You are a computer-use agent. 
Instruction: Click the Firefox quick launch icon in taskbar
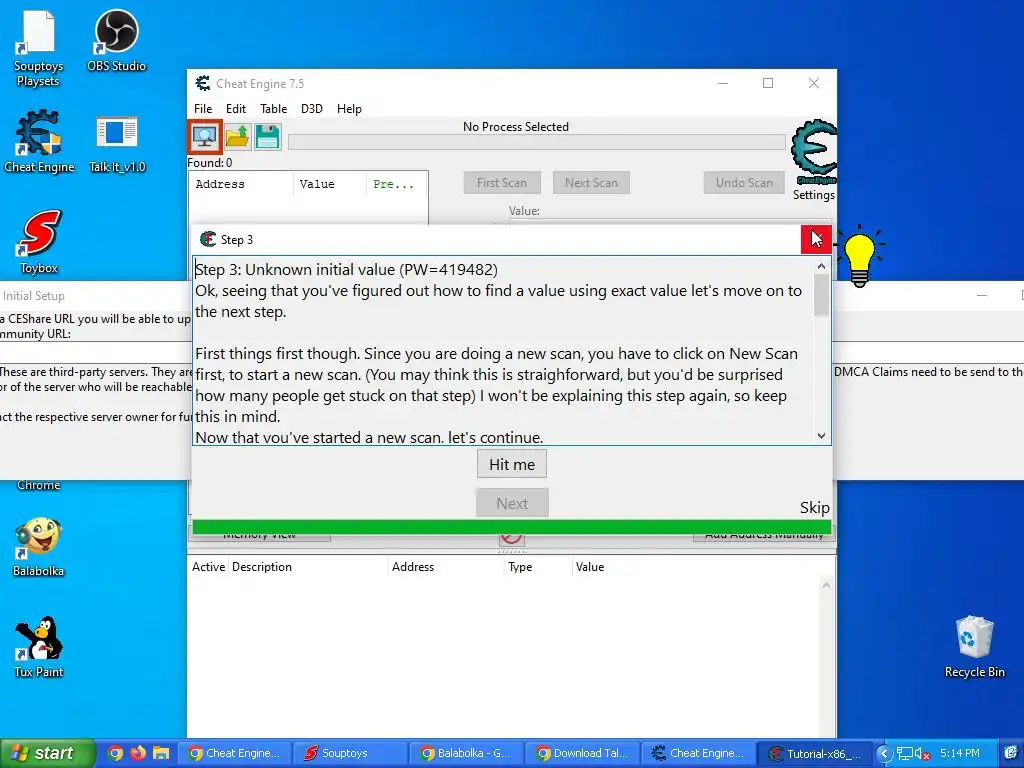[x=138, y=753]
